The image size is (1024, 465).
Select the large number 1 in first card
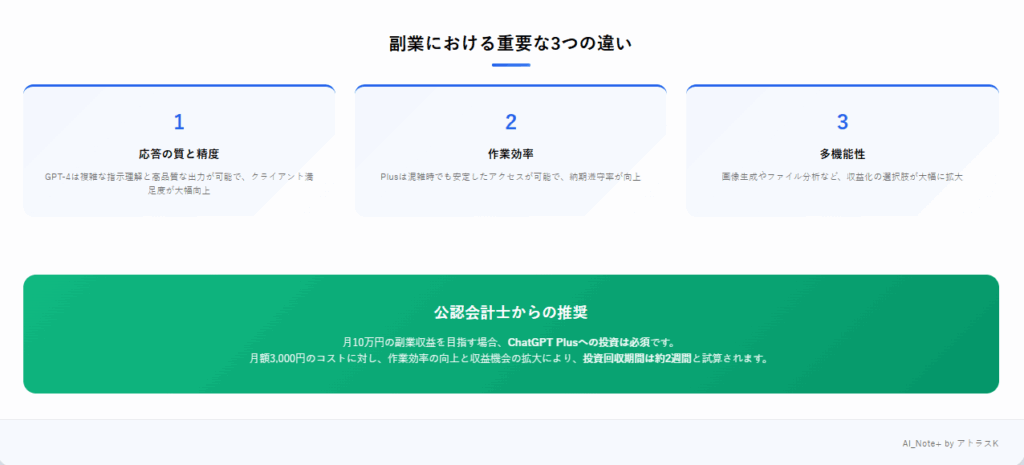179,122
